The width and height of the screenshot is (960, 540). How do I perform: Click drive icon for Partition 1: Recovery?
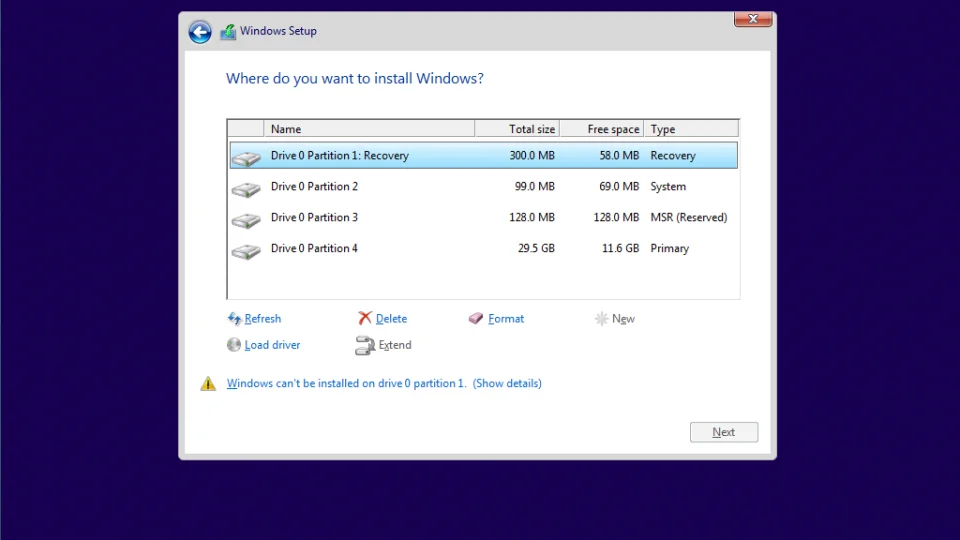[246, 158]
